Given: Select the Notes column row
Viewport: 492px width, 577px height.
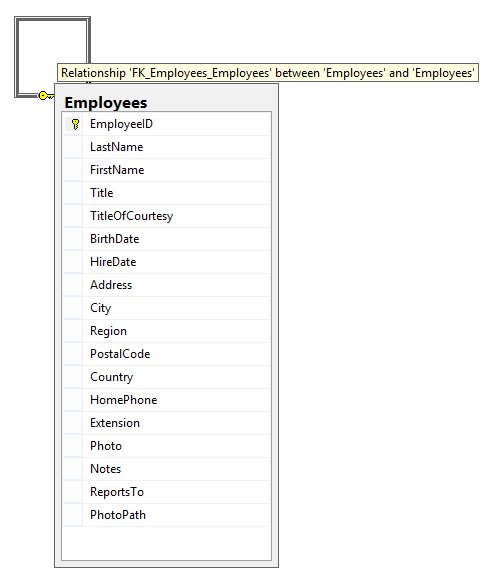Looking at the screenshot, I should click(x=167, y=469).
